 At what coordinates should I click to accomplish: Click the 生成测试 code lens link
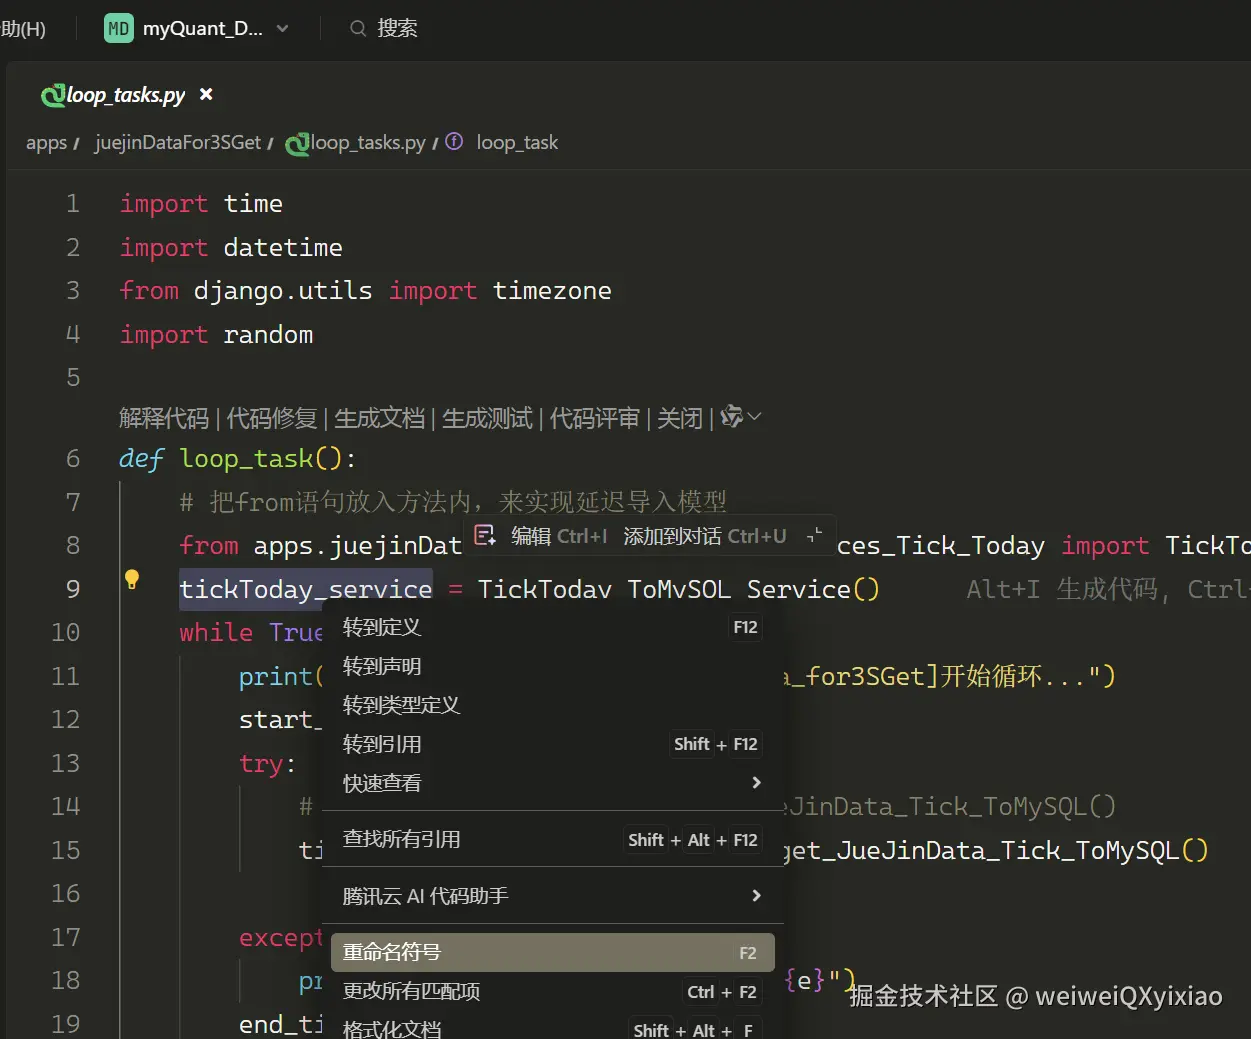click(x=487, y=418)
